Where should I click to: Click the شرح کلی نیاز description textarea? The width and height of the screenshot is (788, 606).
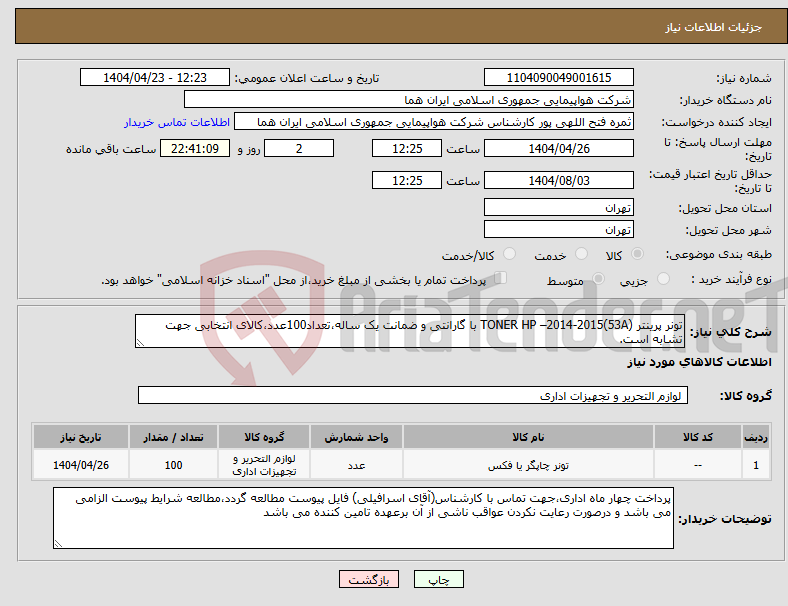(410, 331)
